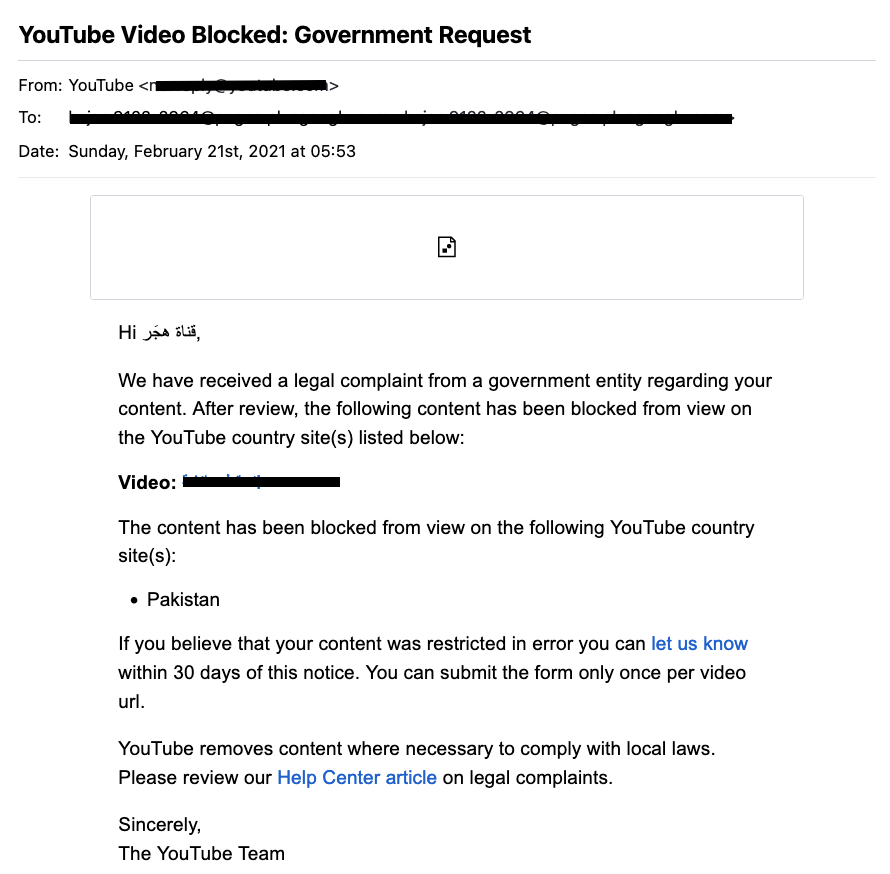Click the "To:" field label

point(30,118)
